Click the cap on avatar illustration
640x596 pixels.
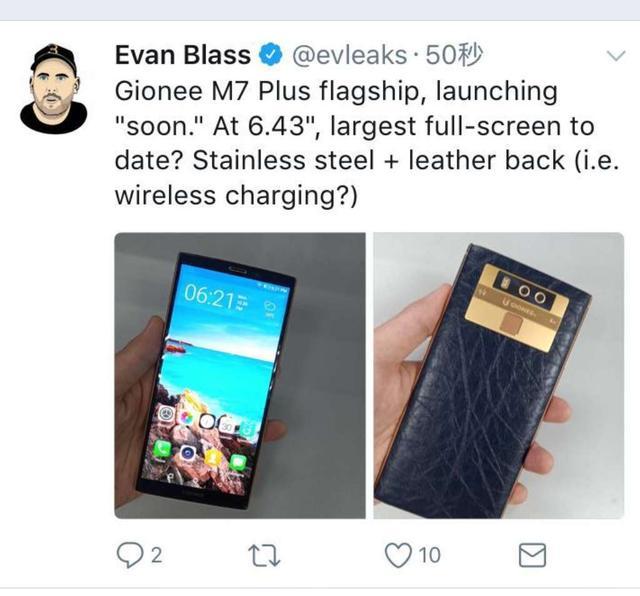(x=53, y=58)
